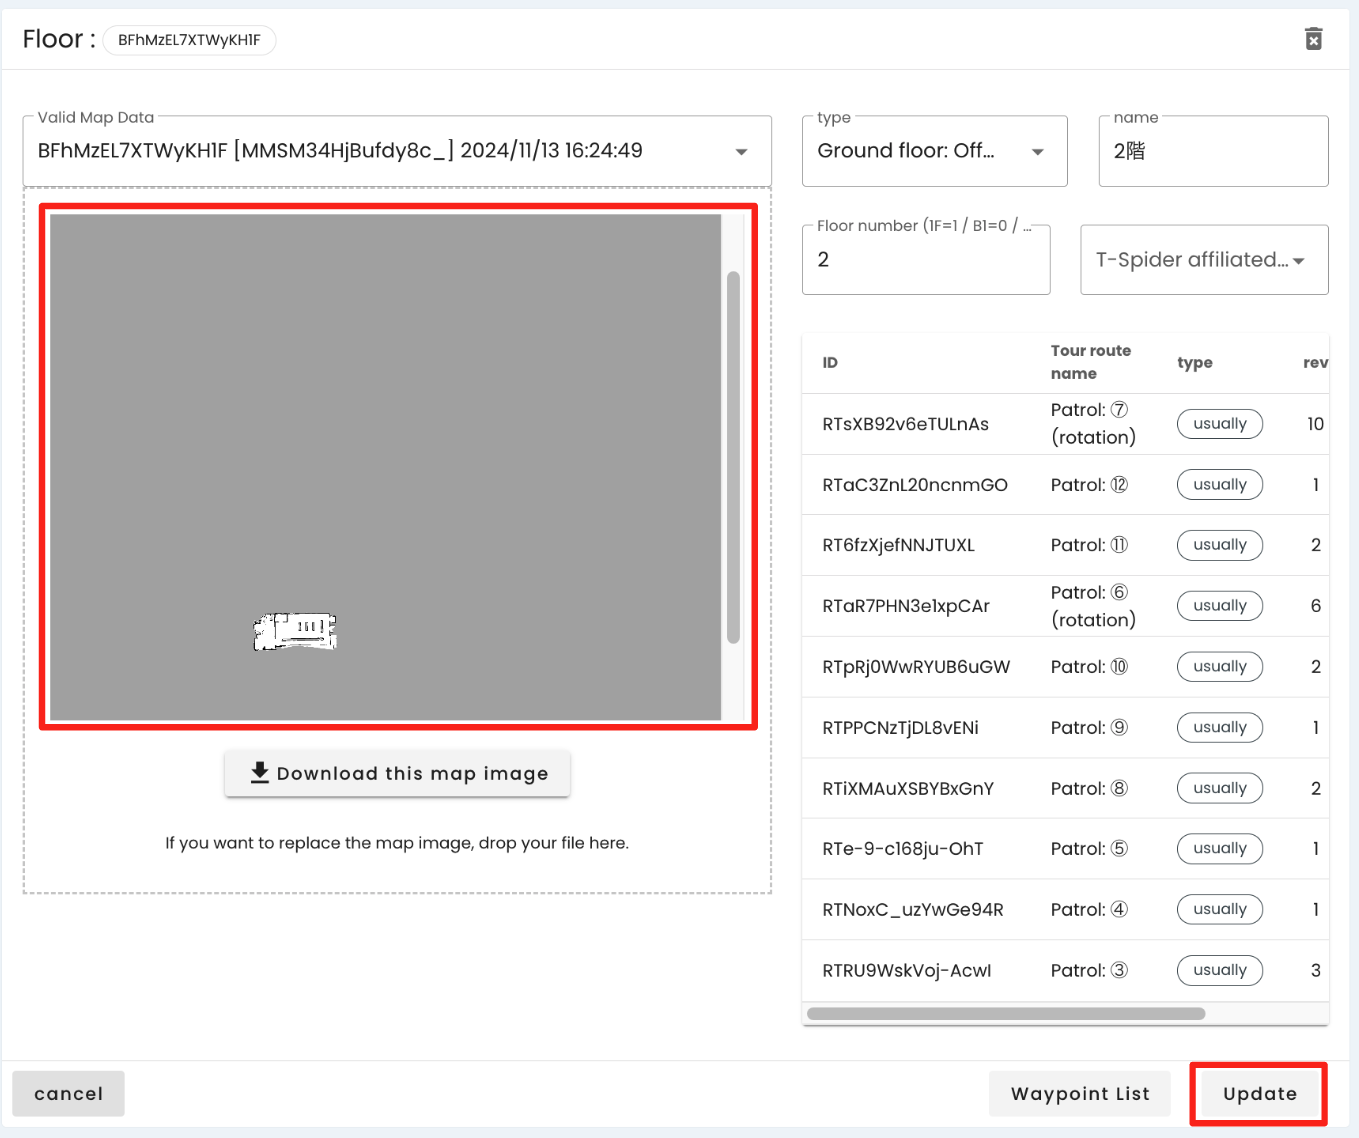Viewport: 1359px width, 1138px height.
Task: Select route row RT6fzXjefNNJTUXL
Action: [1065, 545]
